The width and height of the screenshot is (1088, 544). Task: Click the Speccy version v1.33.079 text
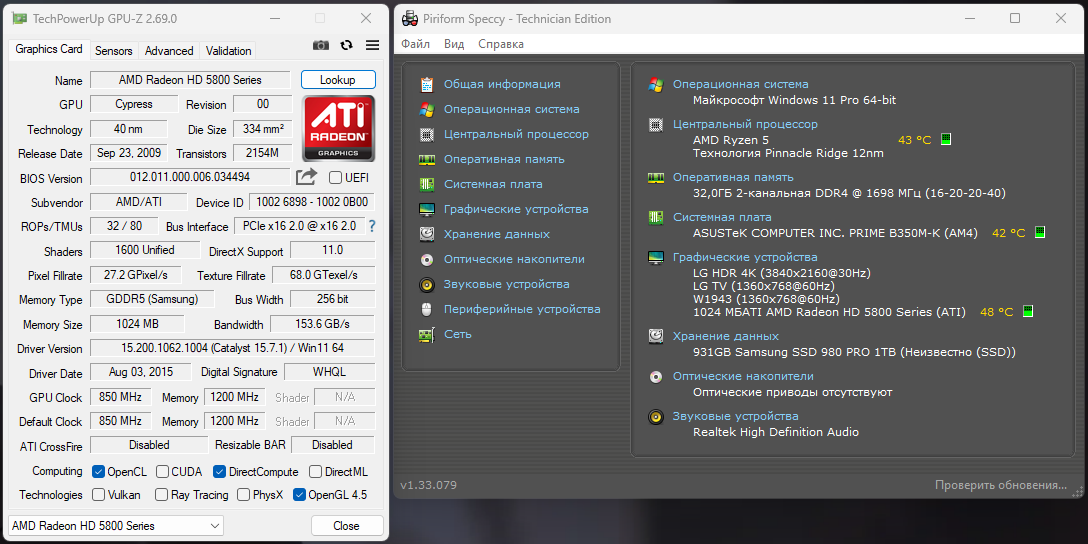click(x=429, y=485)
